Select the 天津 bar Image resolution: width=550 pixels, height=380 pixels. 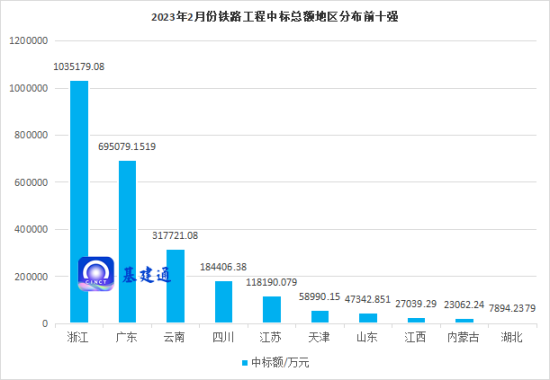pos(320,316)
